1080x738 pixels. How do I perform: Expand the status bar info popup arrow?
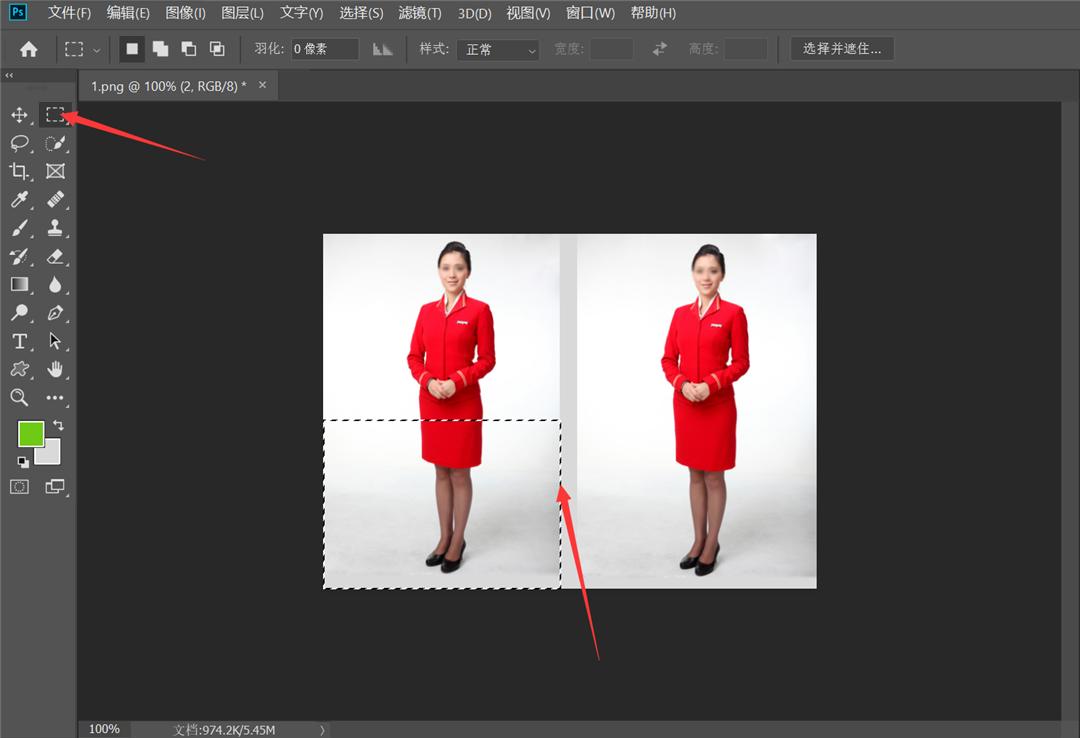coord(323,730)
